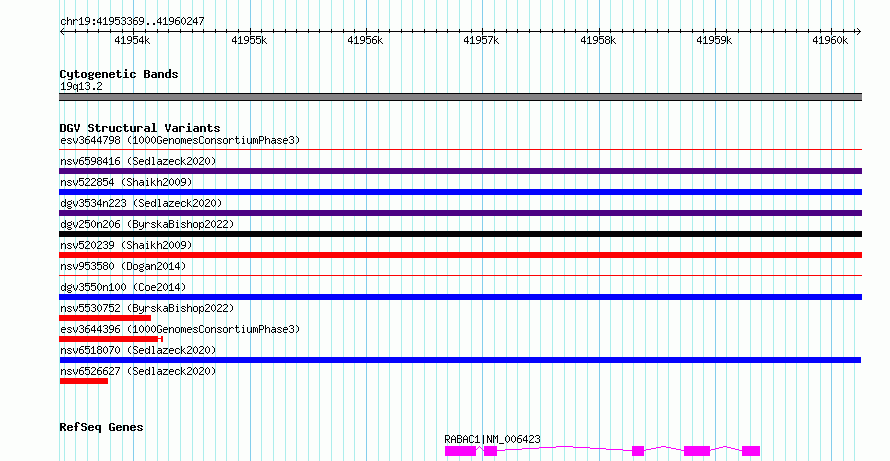
Task: Select the short red nsv5530752 variant bar
Action: coord(105,318)
